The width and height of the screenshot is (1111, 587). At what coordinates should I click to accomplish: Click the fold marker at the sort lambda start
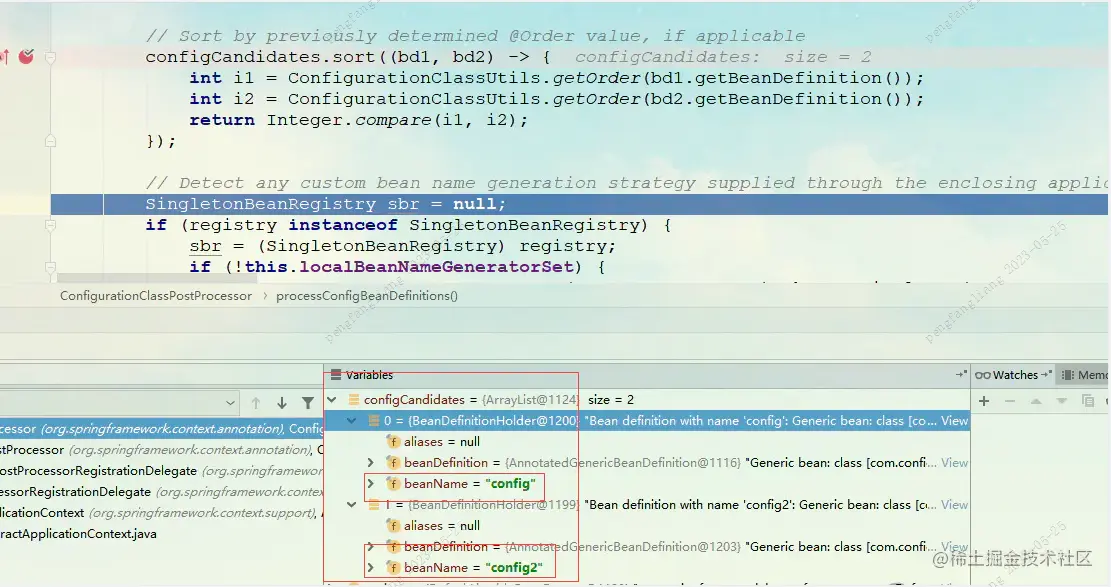pyautogui.click(x=50, y=57)
